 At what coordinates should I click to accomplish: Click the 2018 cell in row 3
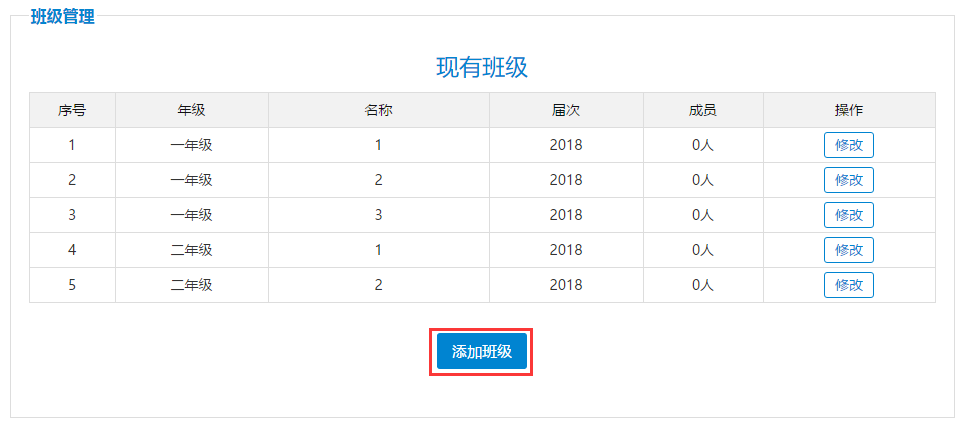(x=566, y=215)
